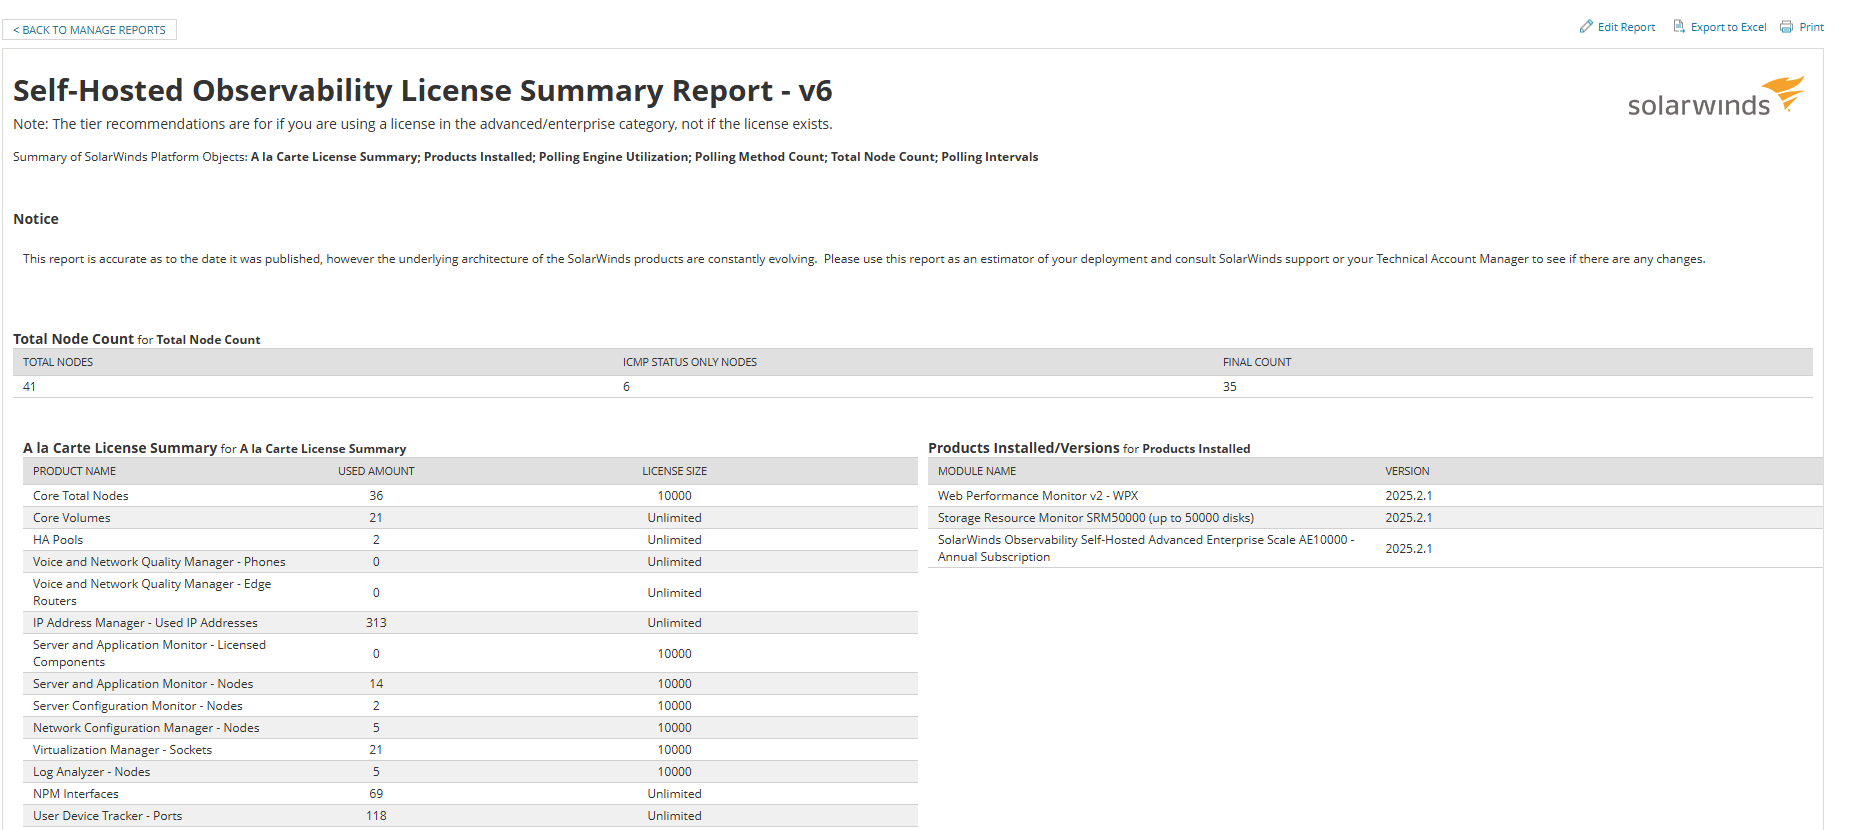Screen dimensions: 1850x830
Task: Click Virtualization Manager - Sockets row
Action: point(470,750)
